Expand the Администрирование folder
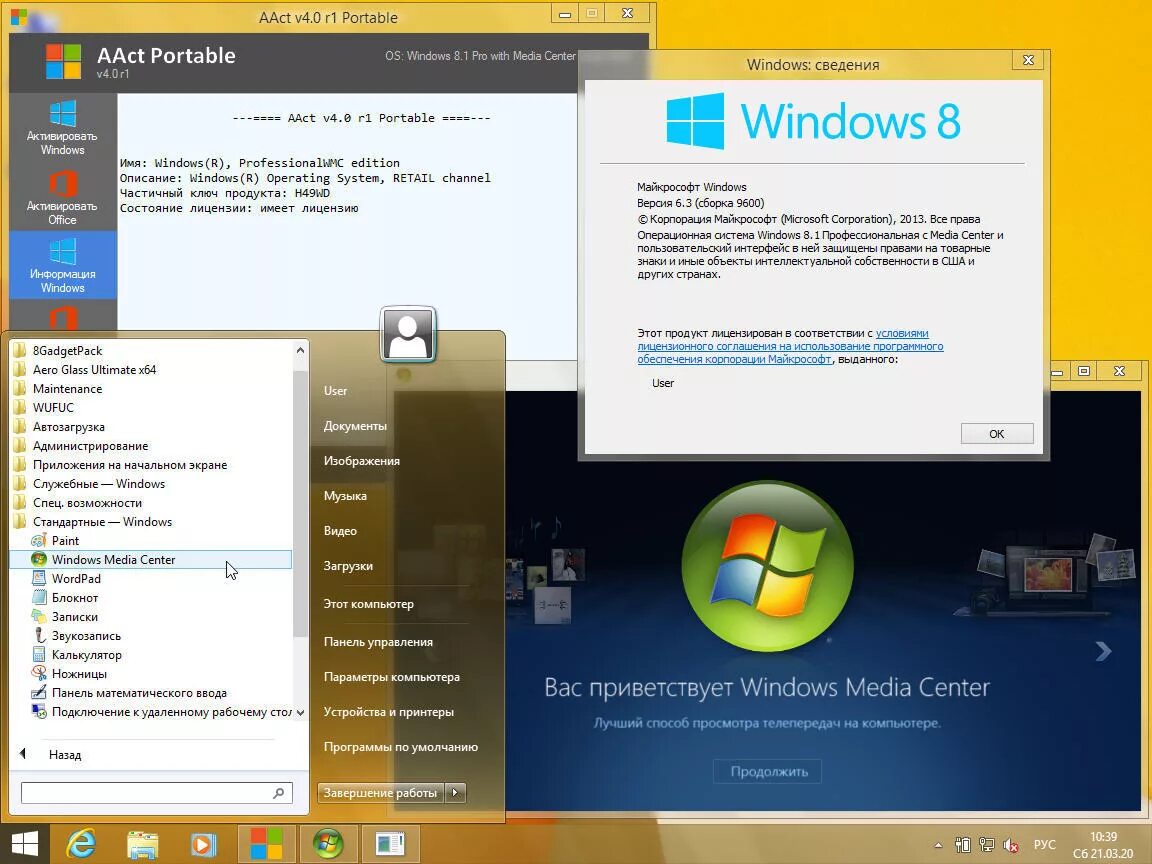The width and height of the screenshot is (1152, 864). (90, 446)
